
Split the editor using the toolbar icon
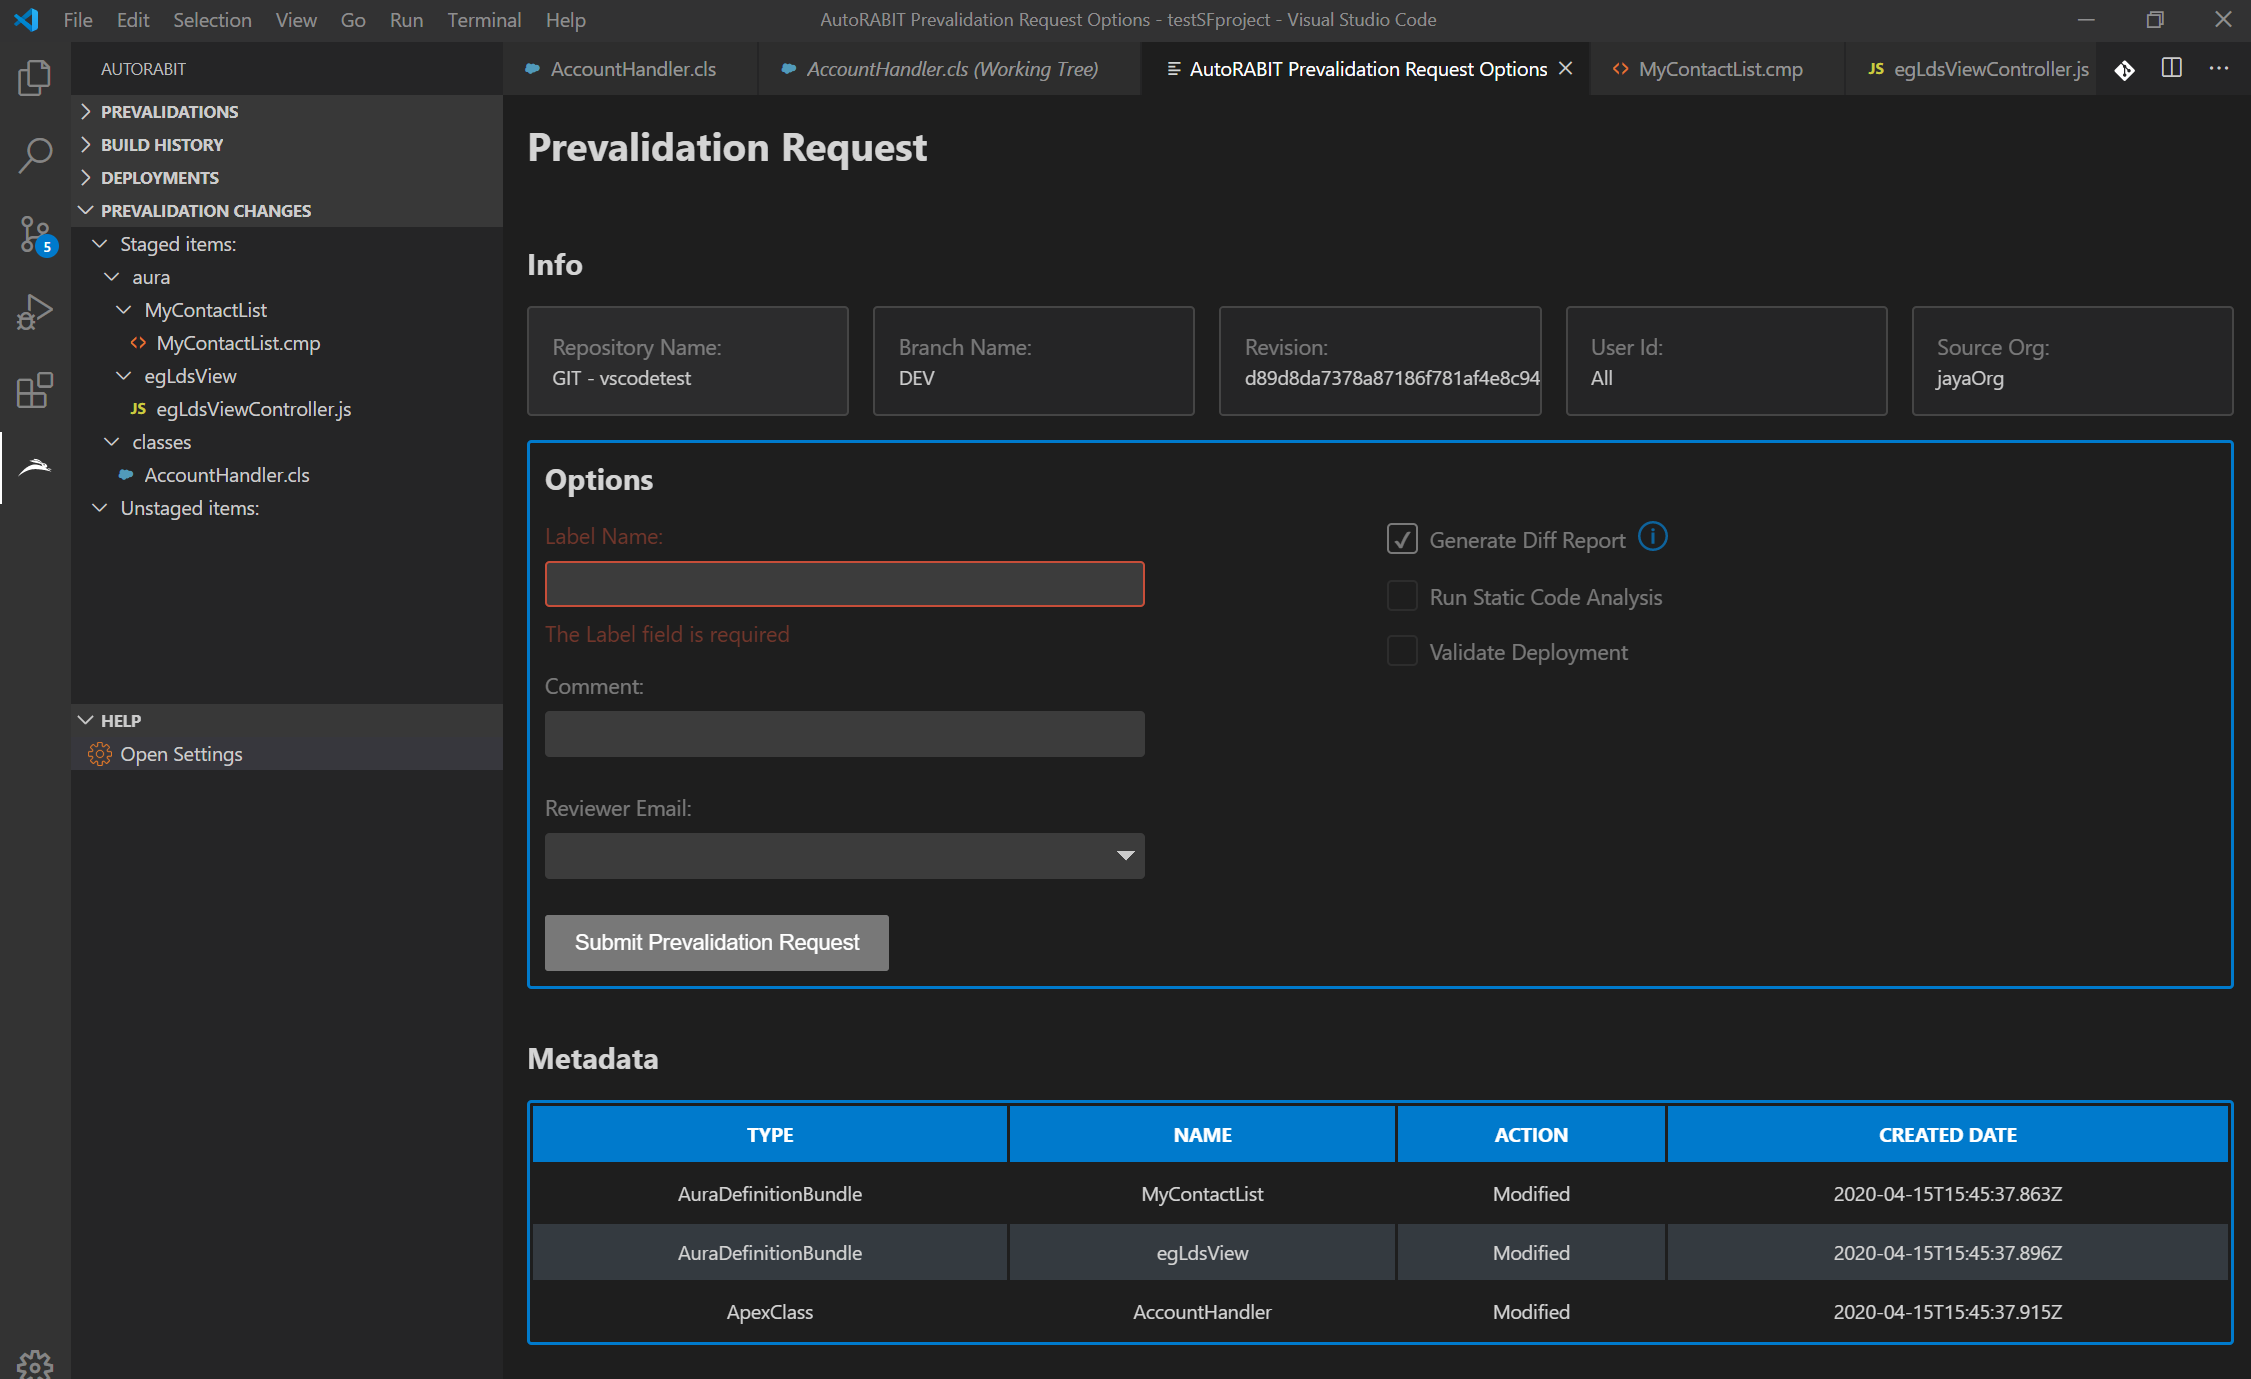point(2171,69)
